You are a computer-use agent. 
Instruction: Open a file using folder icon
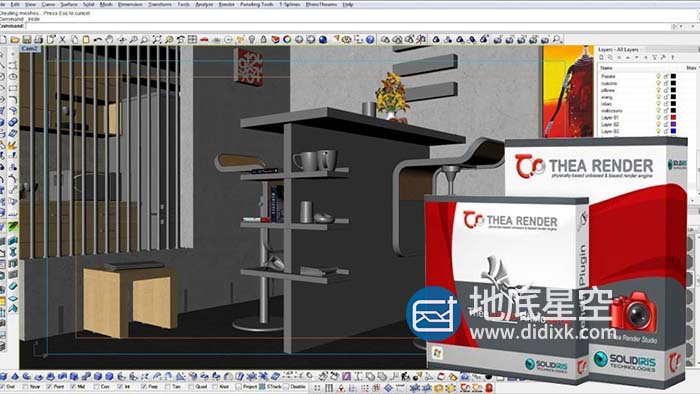point(15,40)
